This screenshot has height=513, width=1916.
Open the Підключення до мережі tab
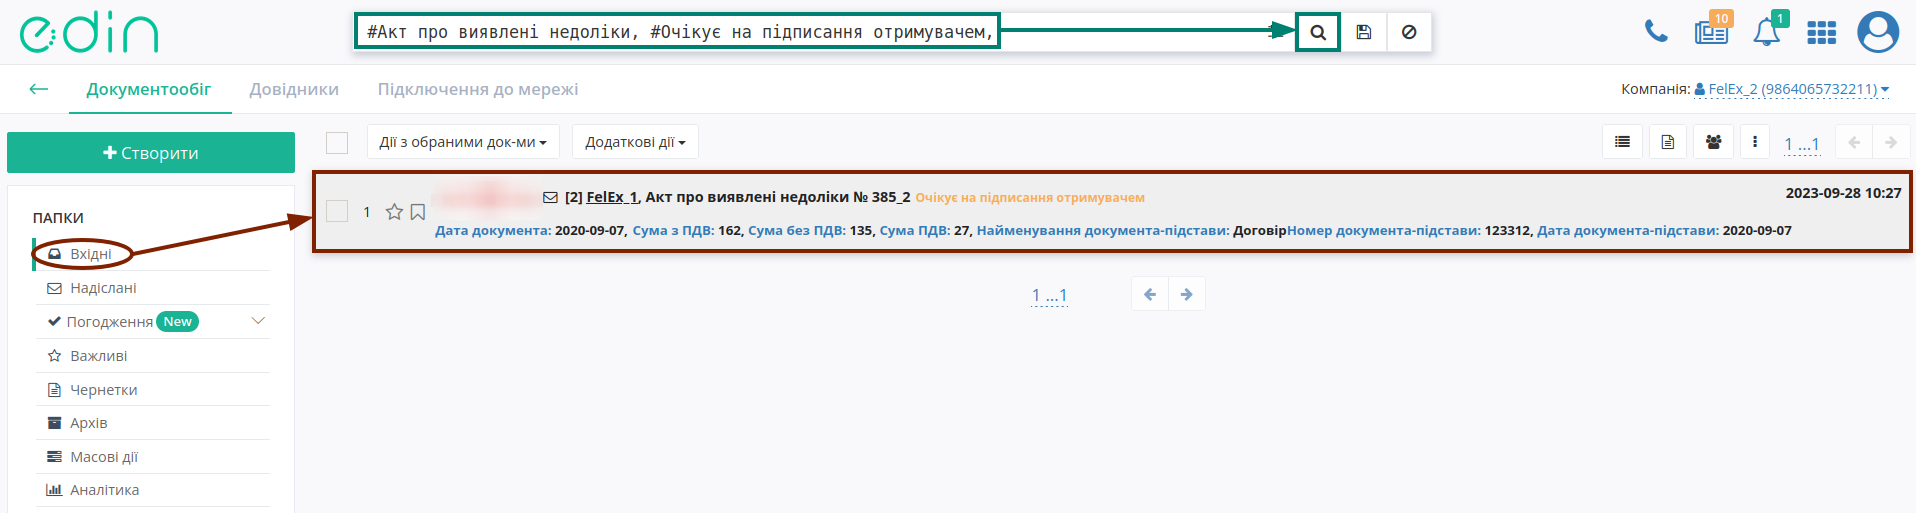478,89
